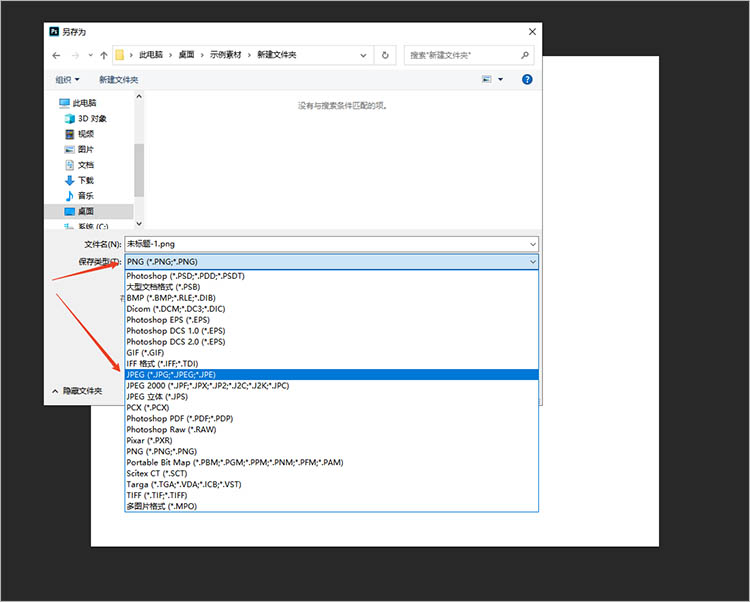Choose Photoshop PDF format
The image size is (750, 602).
click(x=331, y=419)
